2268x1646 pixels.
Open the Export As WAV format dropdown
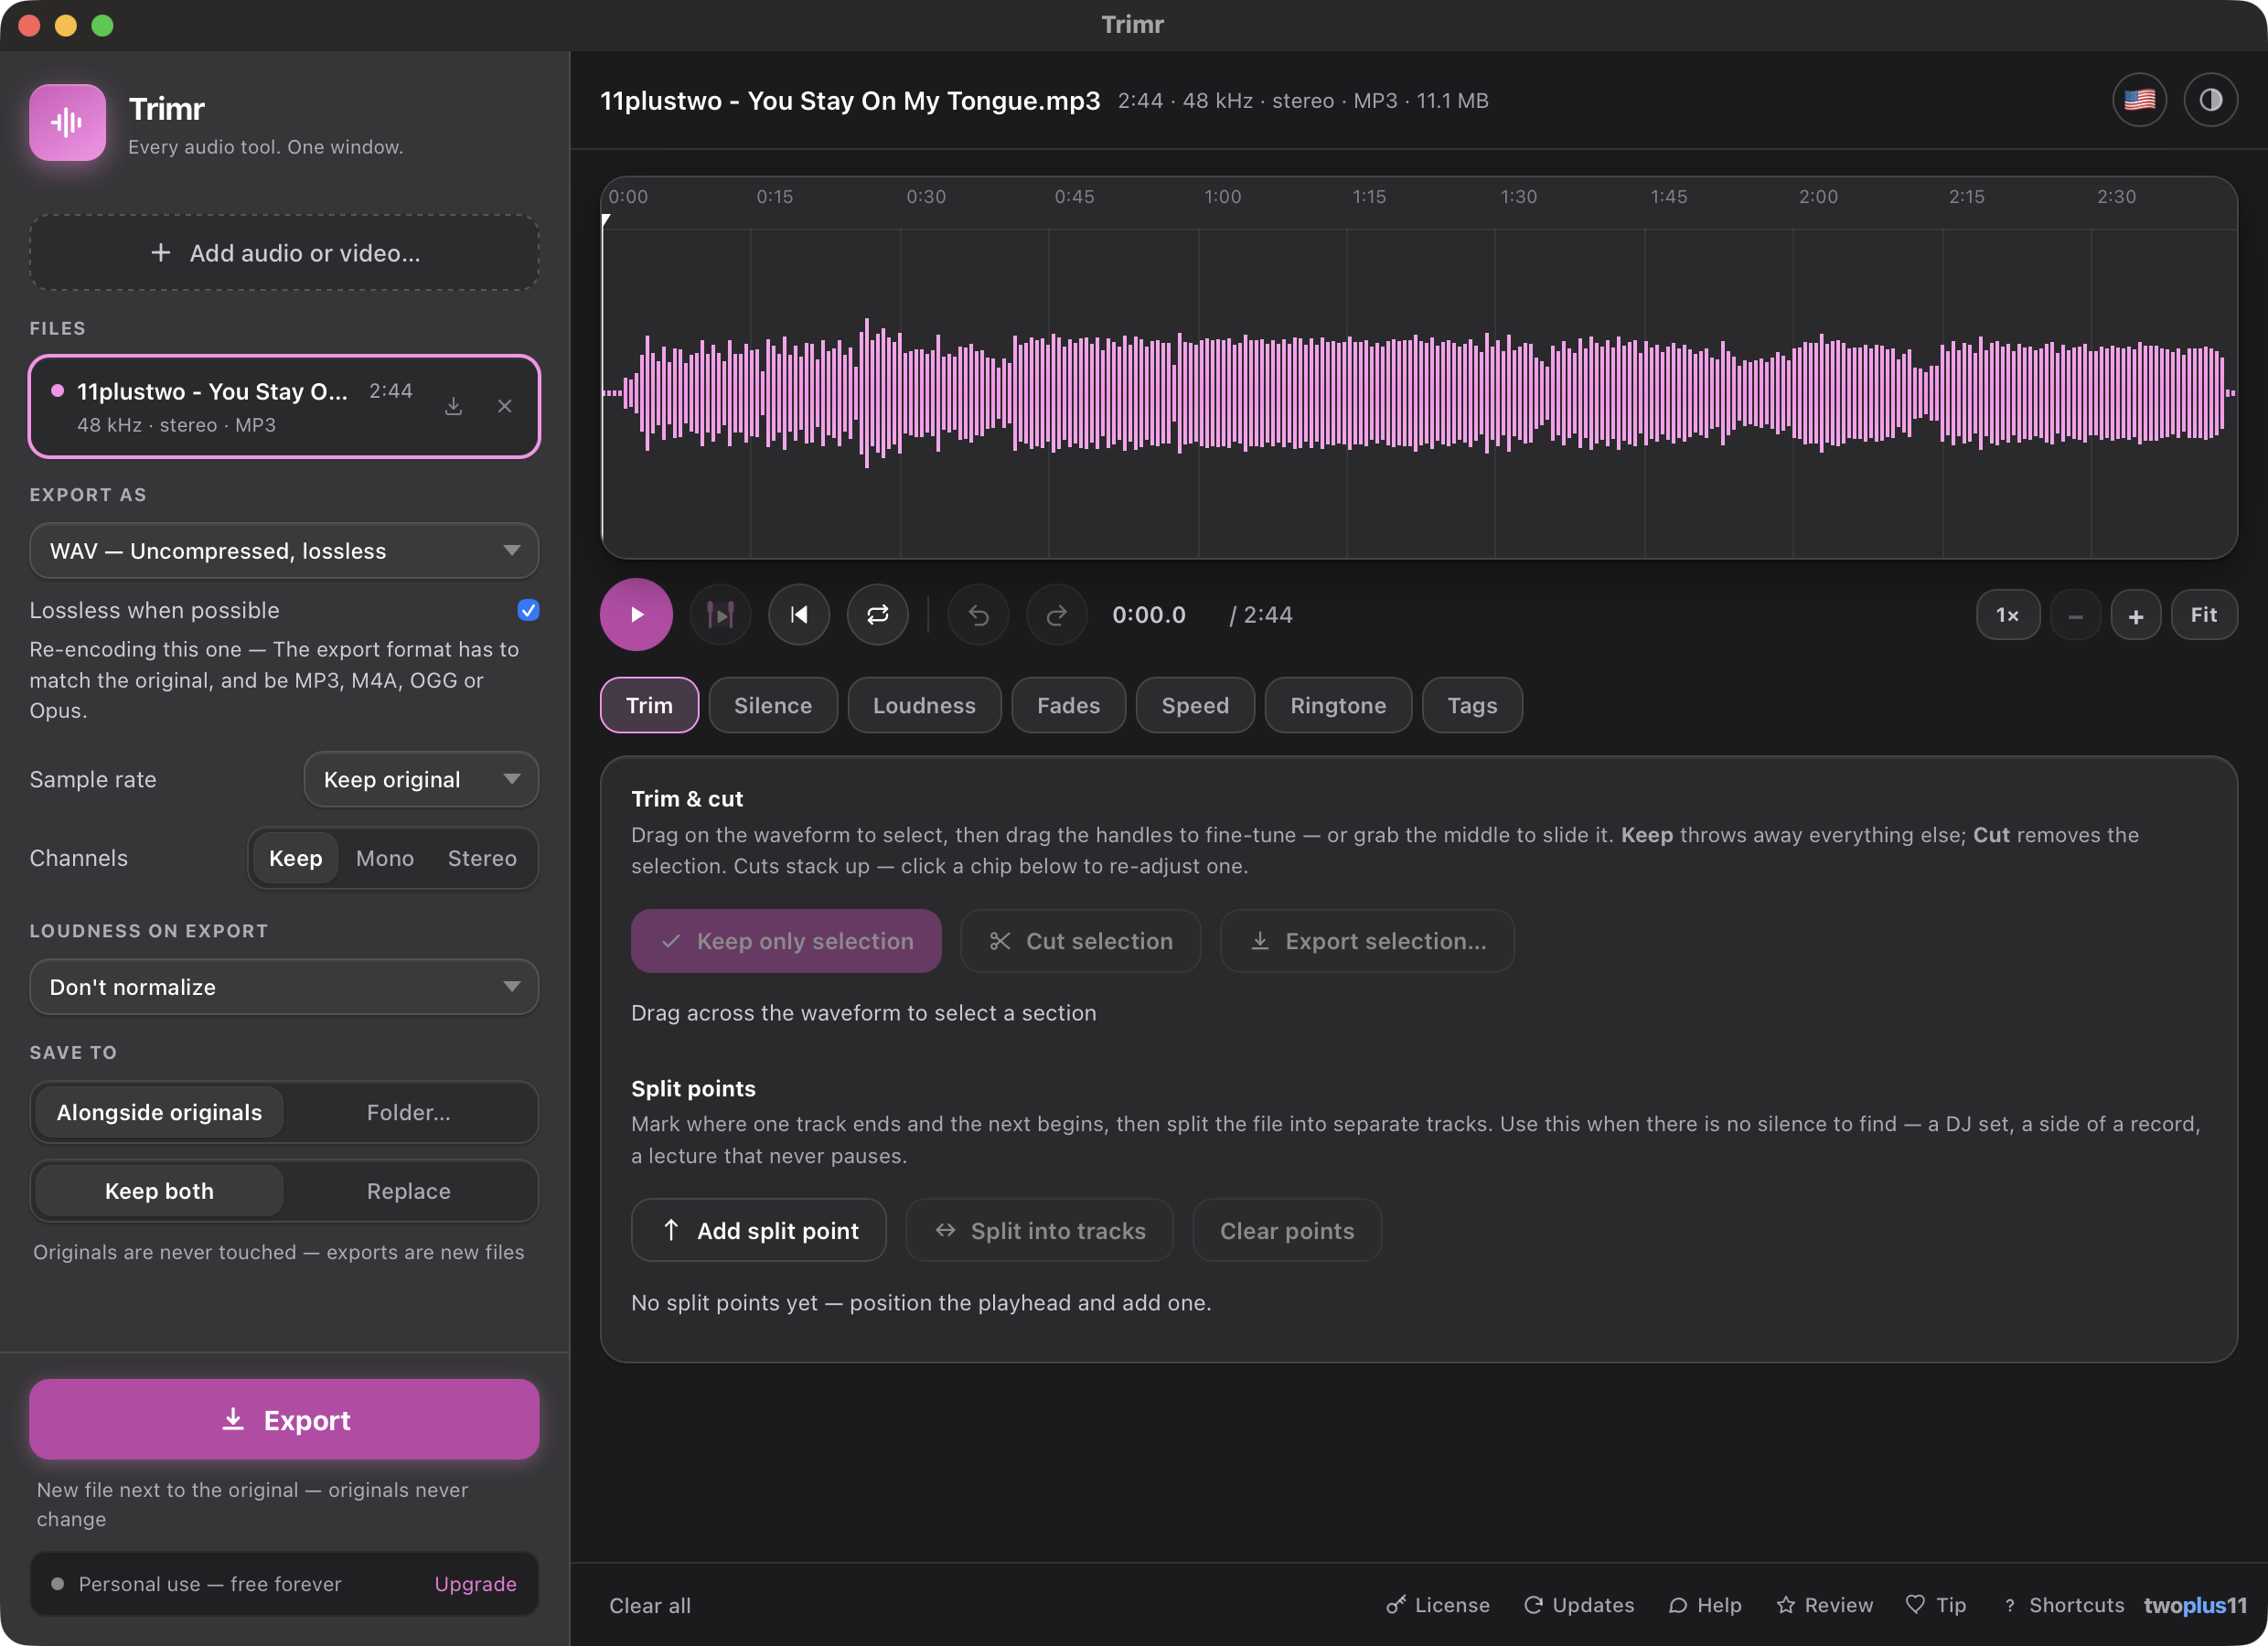(x=284, y=551)
